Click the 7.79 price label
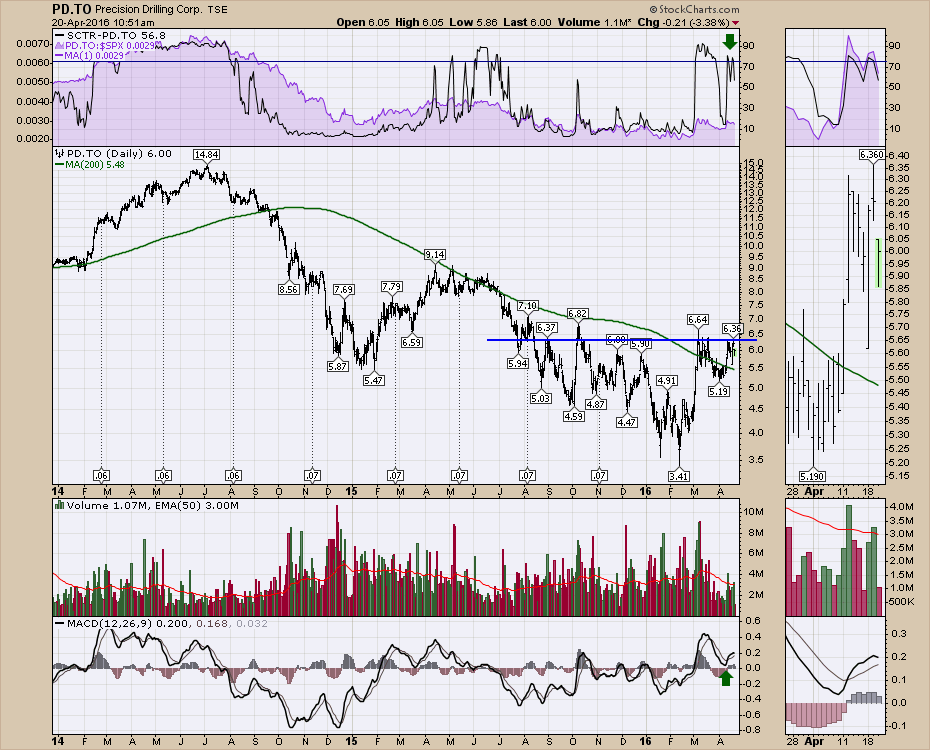 coord(391,286)
